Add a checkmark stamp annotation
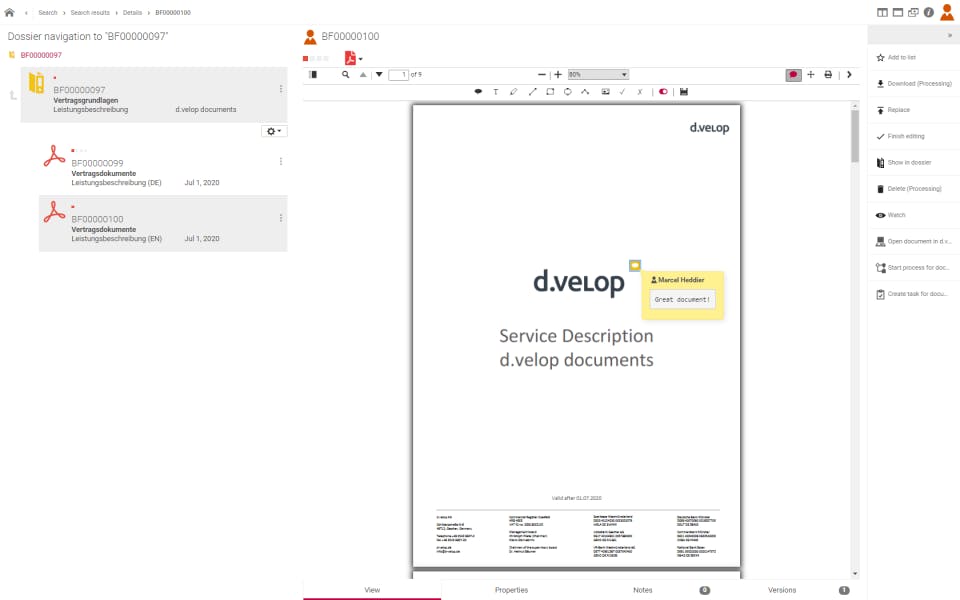 click(622, 91)
